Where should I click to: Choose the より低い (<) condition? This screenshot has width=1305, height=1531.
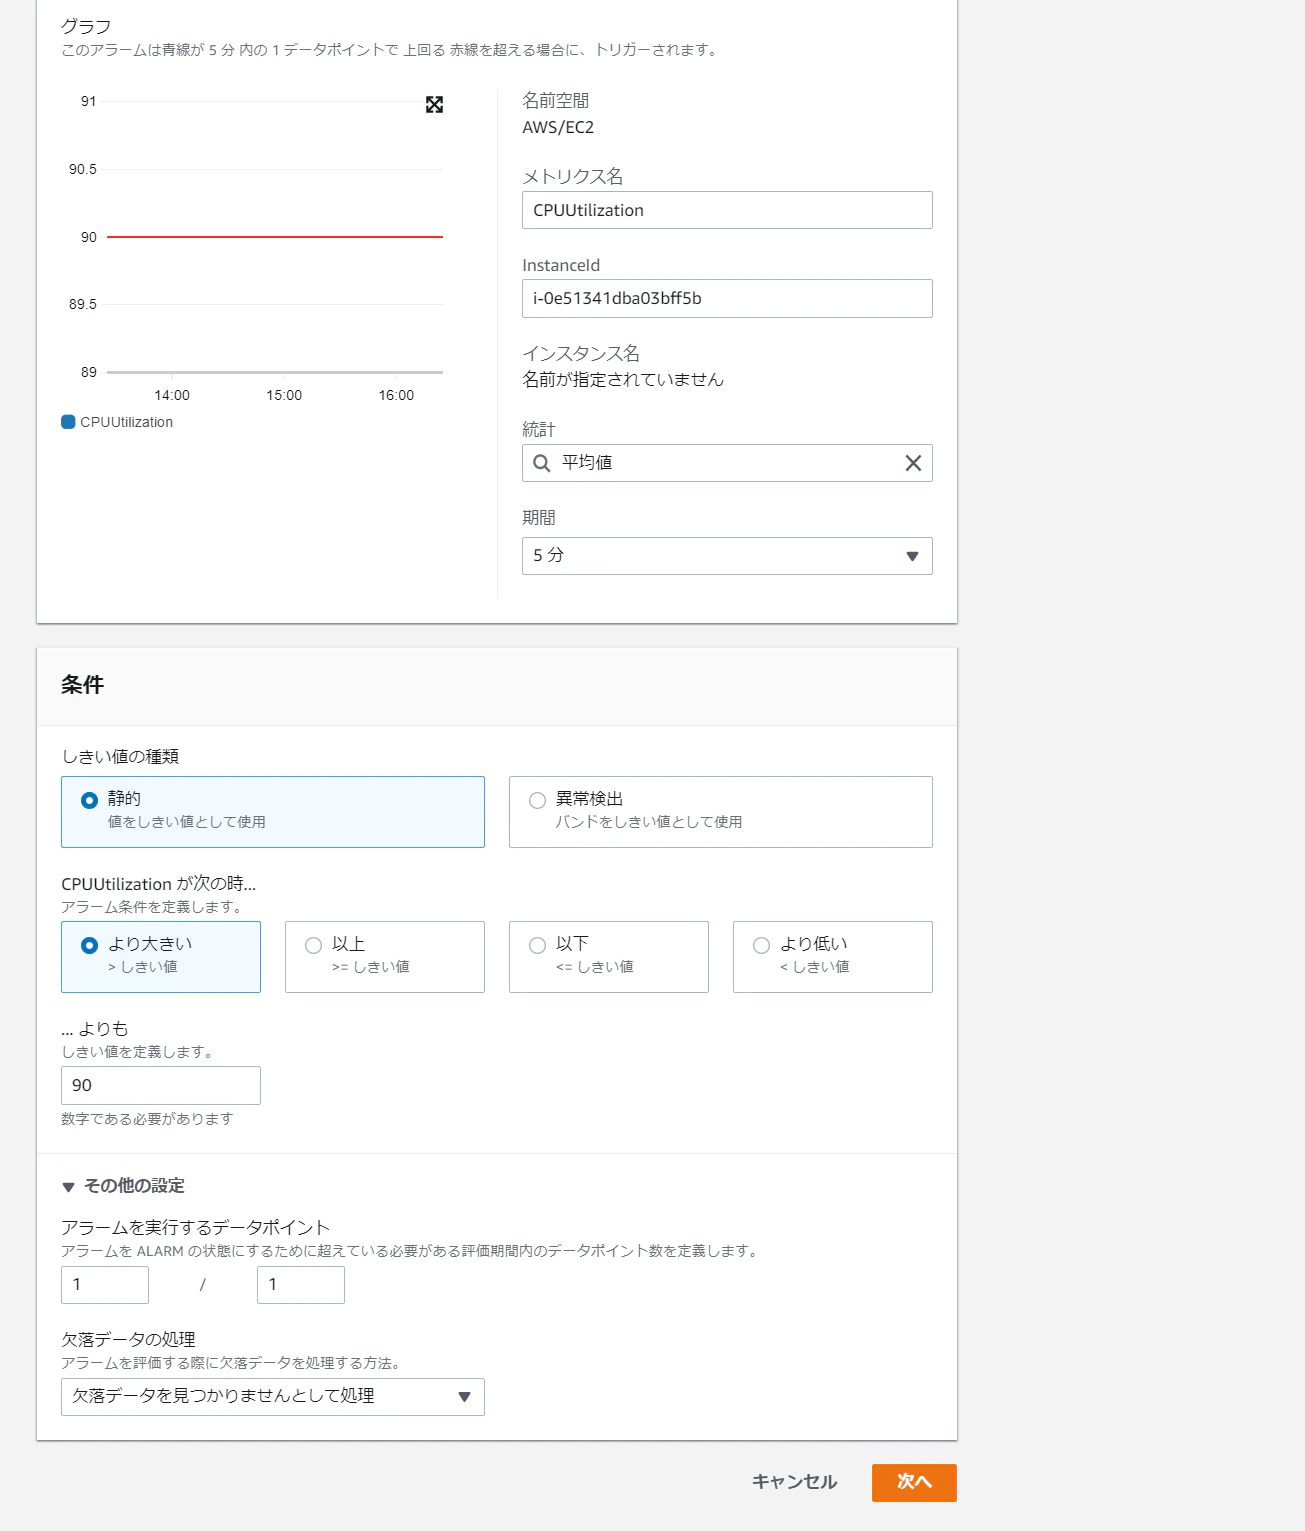(x=833, y=957)
